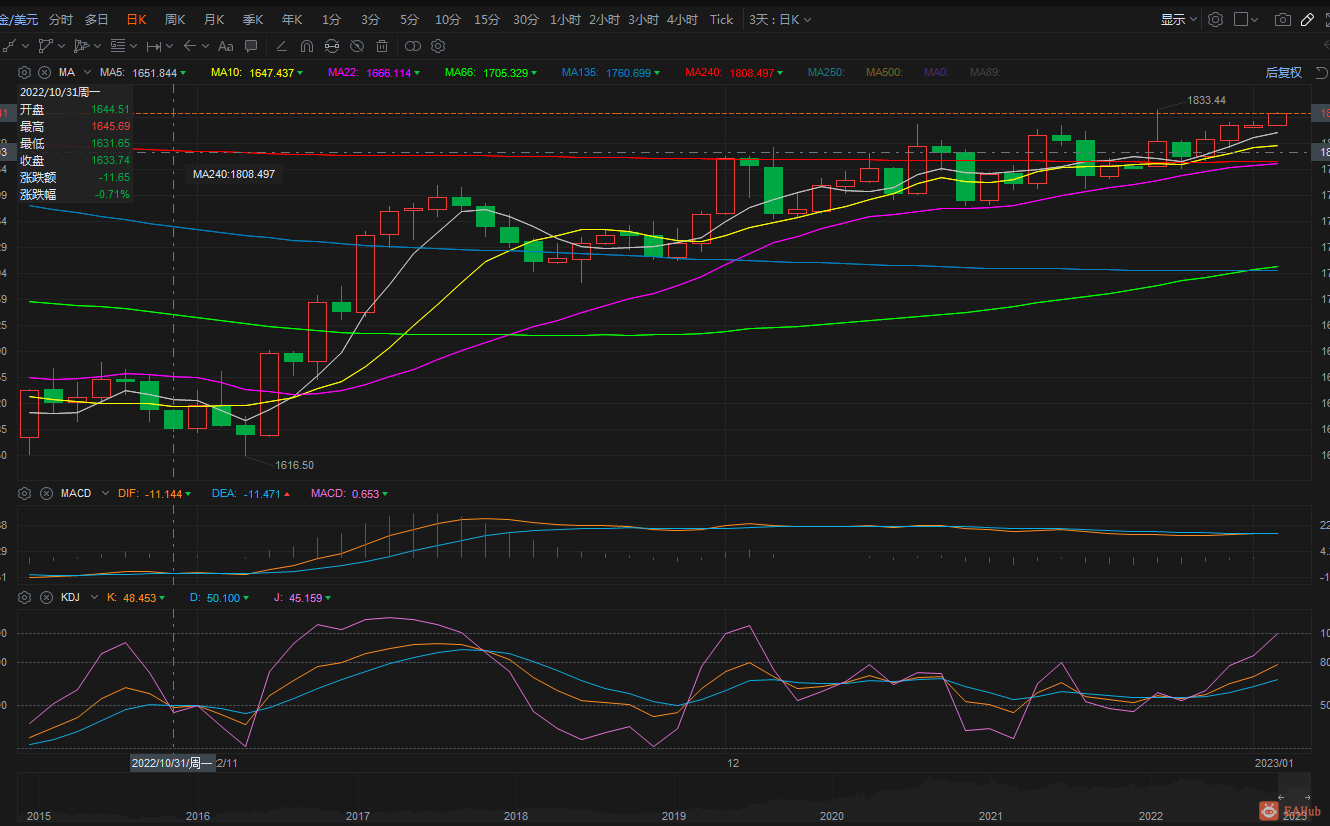The width and height of the screenshot is (1330, 826).
Task: Open KDJ indicator settings gear
Action: [25, 597]
